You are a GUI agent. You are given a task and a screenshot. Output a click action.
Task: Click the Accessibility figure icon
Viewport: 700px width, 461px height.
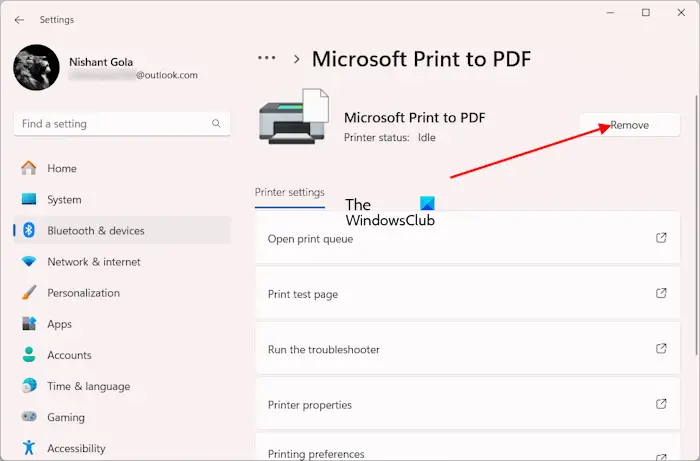coord(29,448)
